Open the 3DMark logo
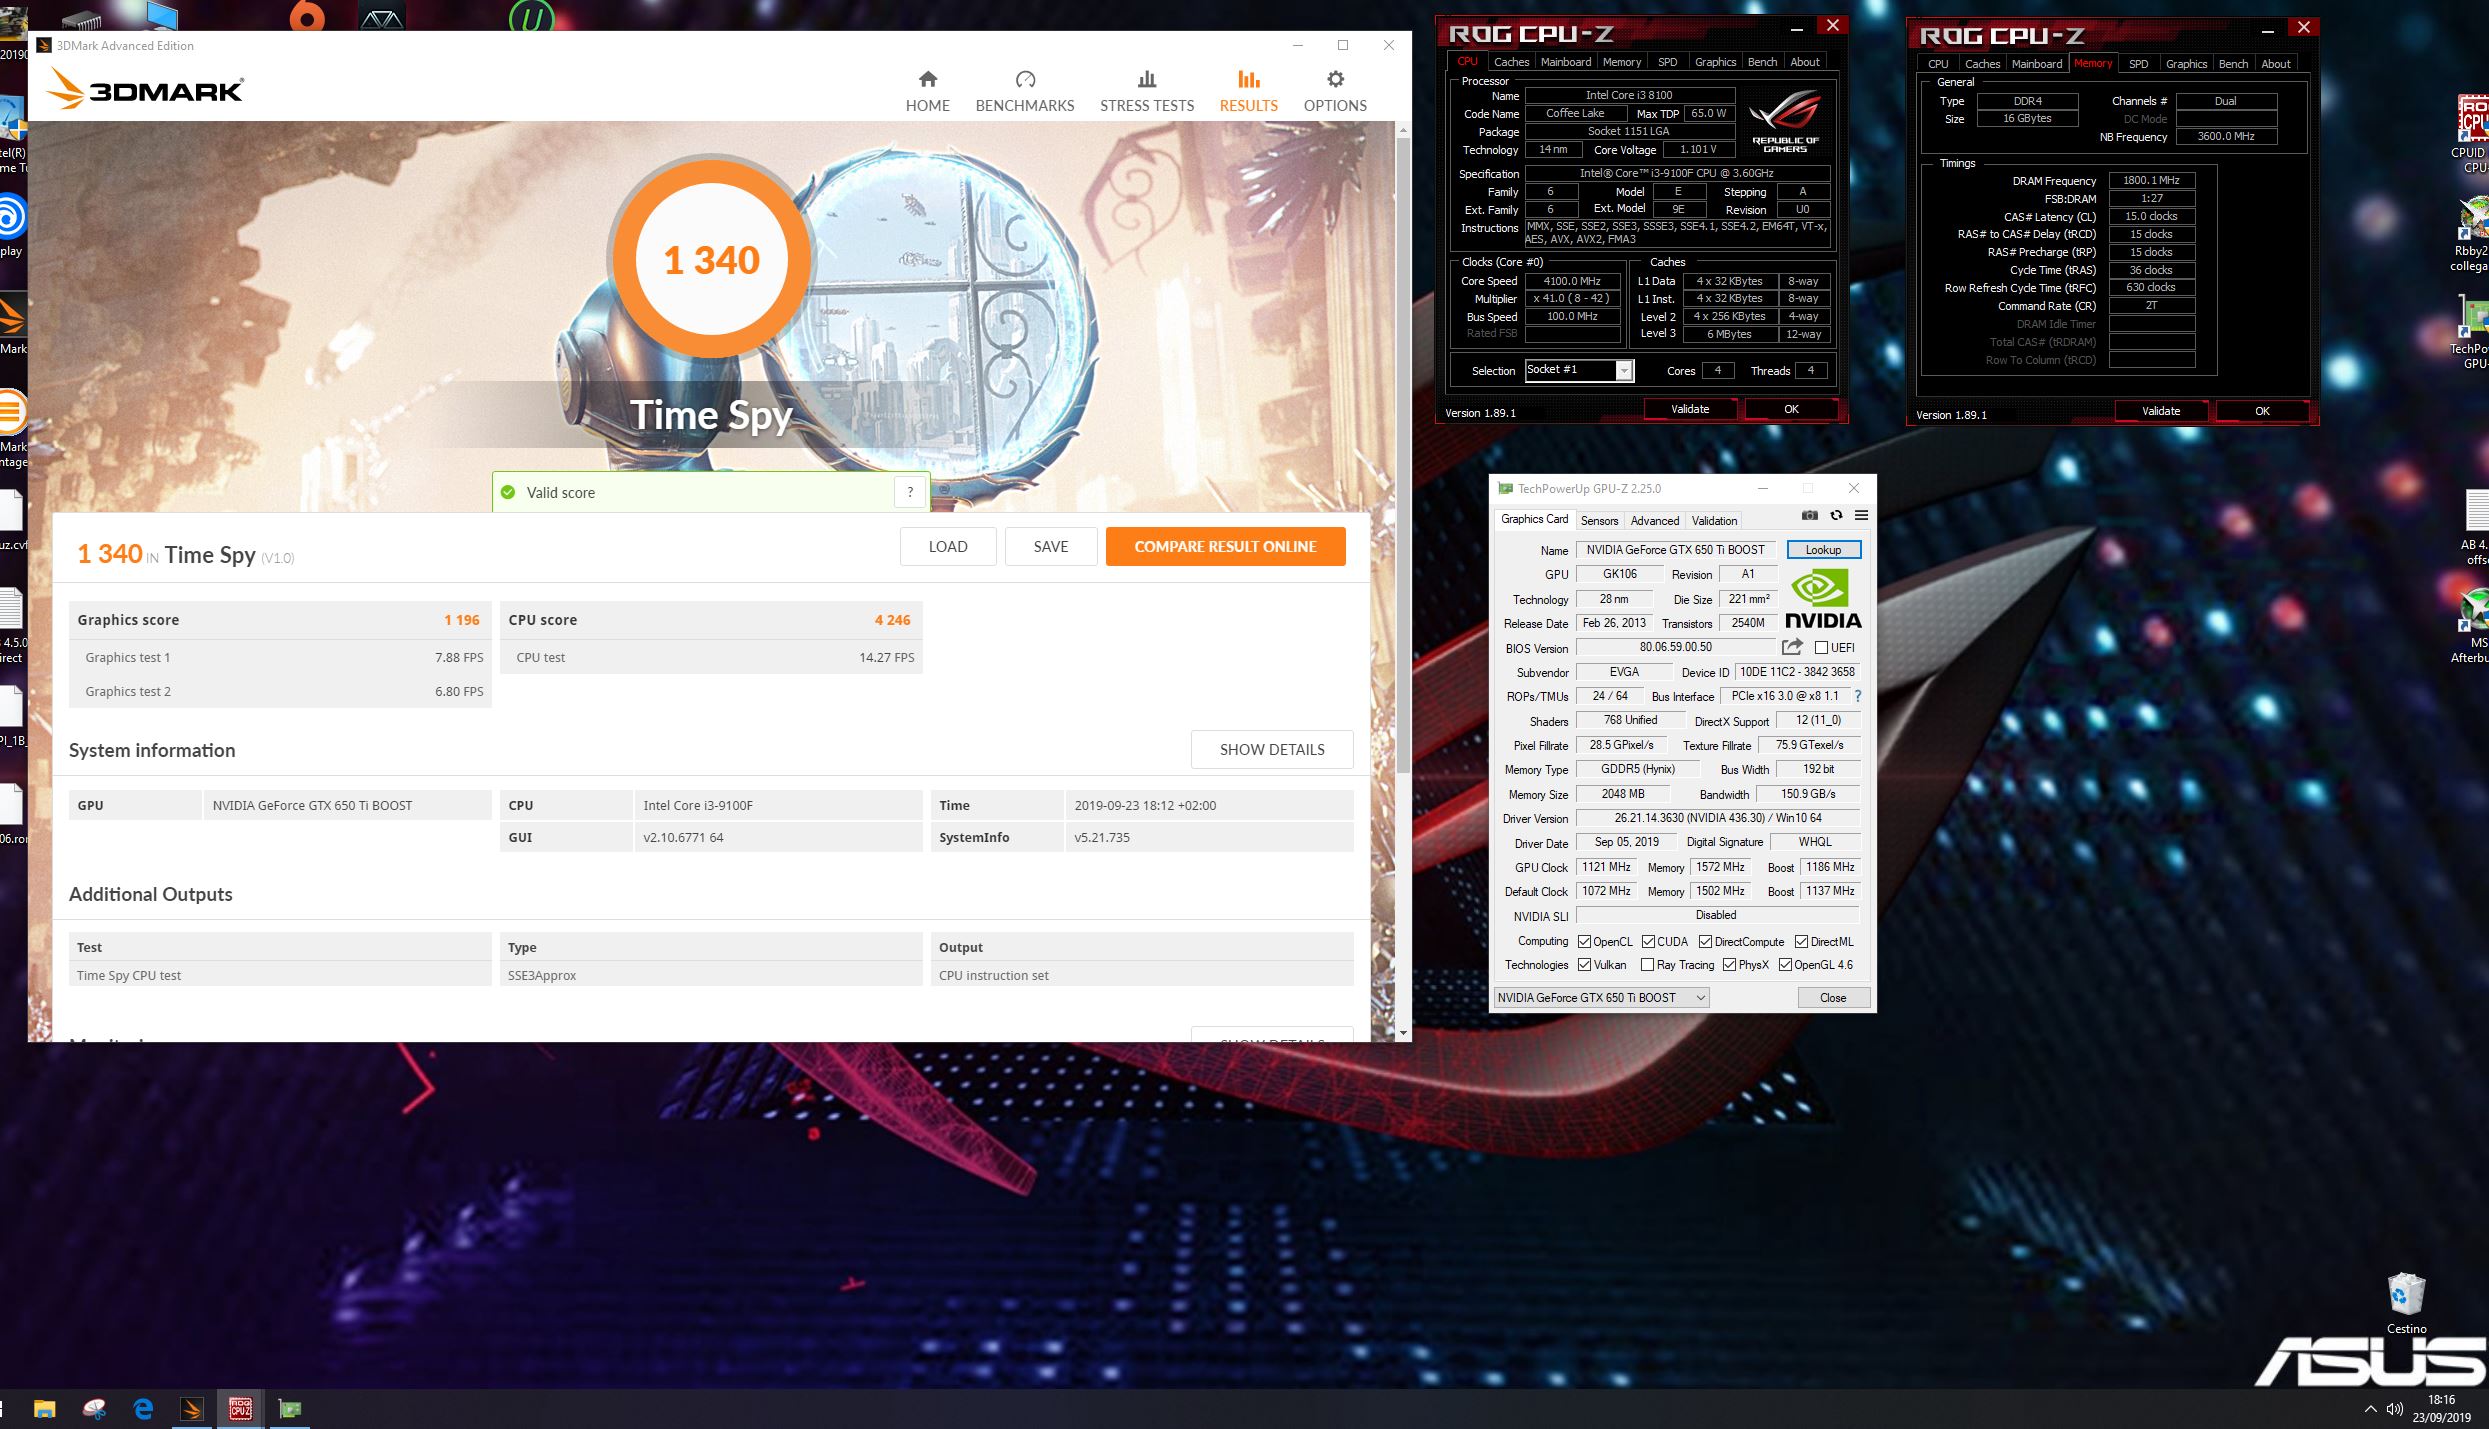The width and height of the screenshot is (2489, 1429). point(145,89)
